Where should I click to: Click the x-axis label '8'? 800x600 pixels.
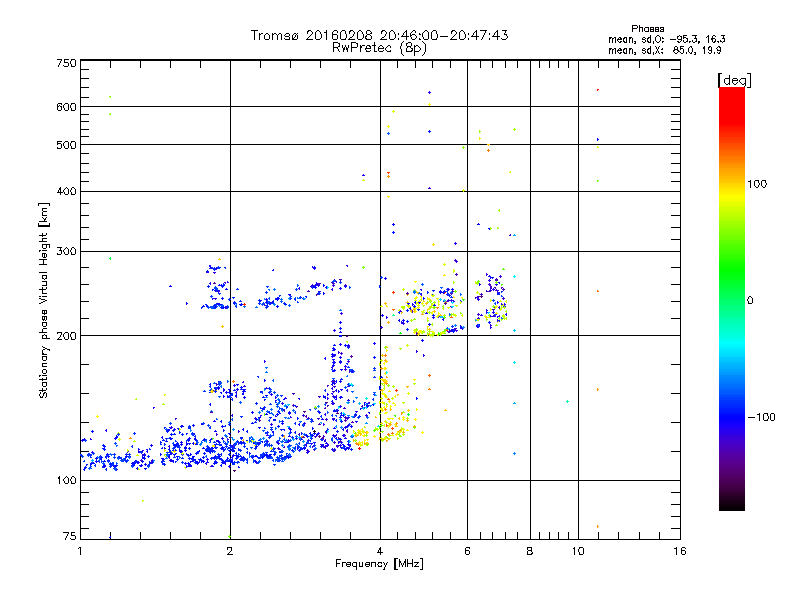click(x=530, y=551)
